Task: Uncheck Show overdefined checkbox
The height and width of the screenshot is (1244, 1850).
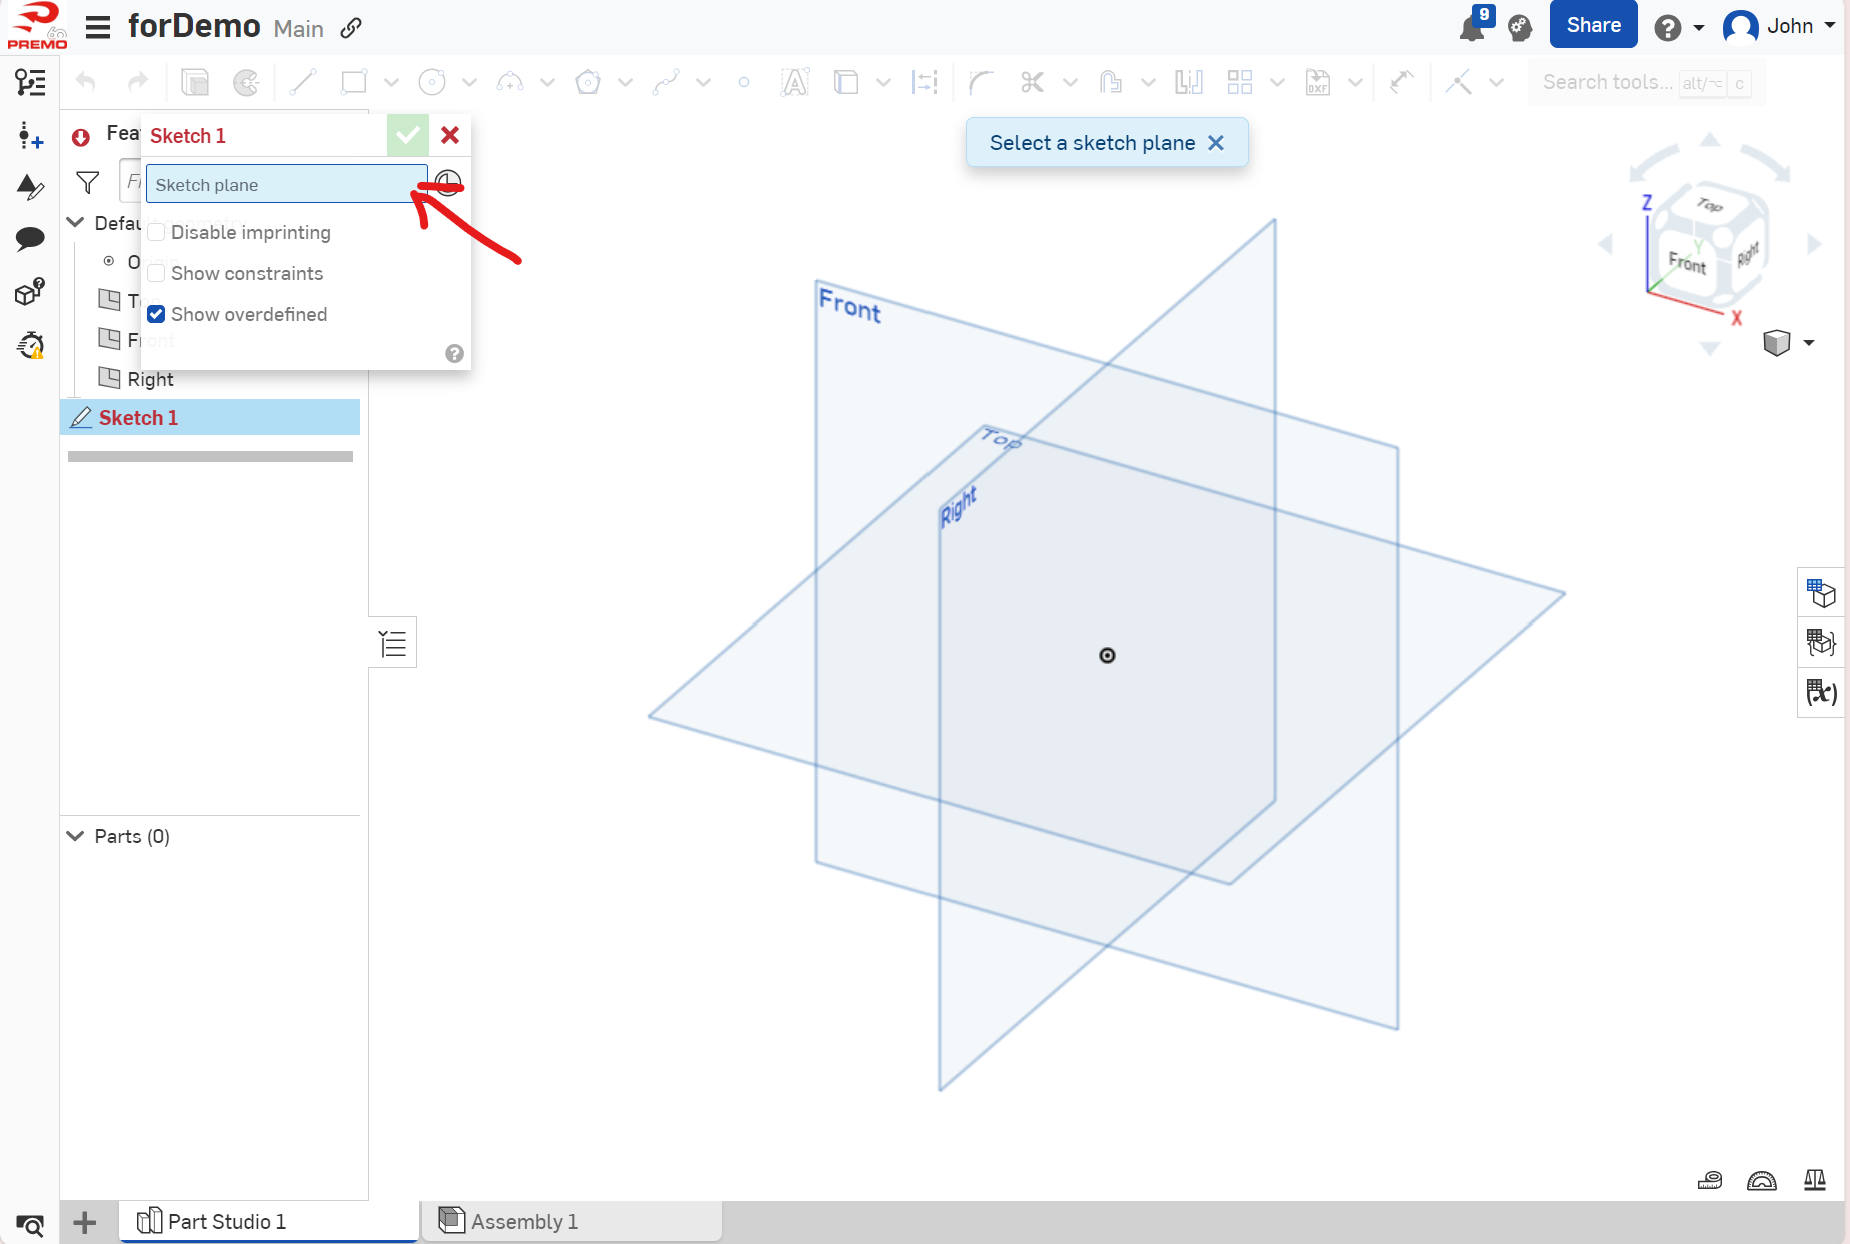Action: tap(157, 315)
